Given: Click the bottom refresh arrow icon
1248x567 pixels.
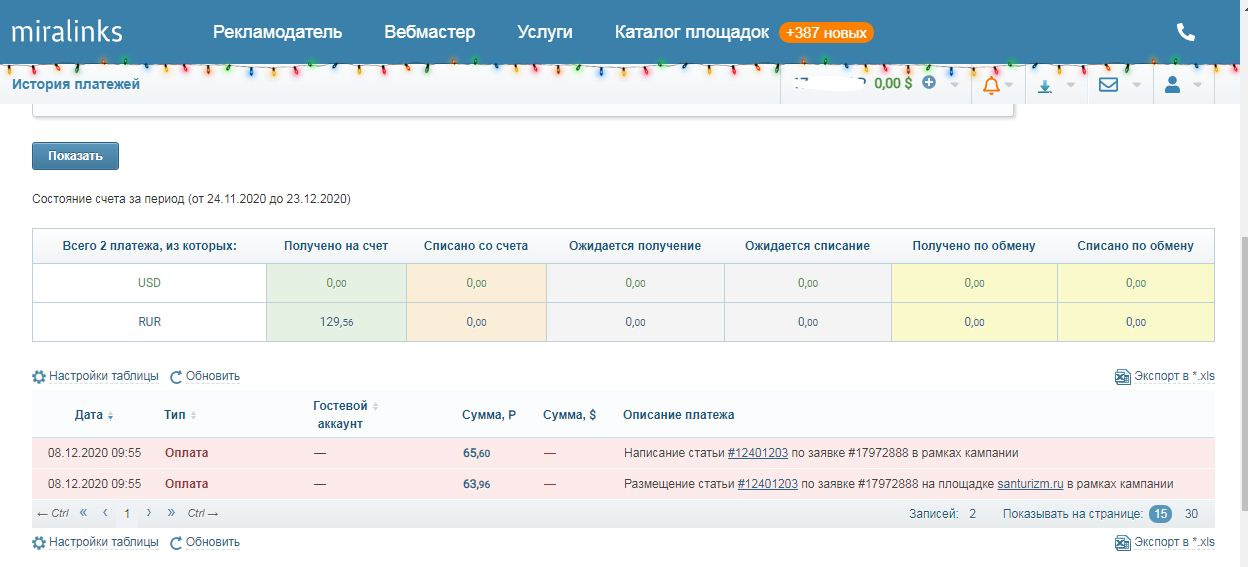Looking at the screenshot, I should [x=176, y=543].
